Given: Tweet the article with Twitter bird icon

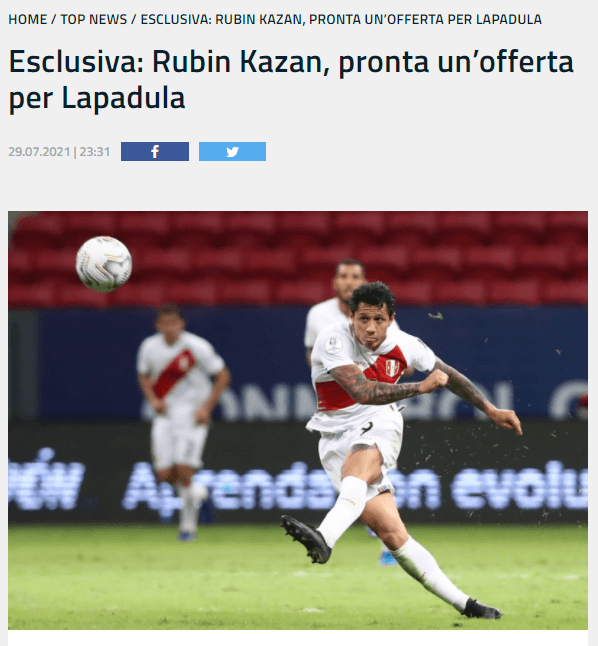Looking at the screenshot, I should click(232, 152).
